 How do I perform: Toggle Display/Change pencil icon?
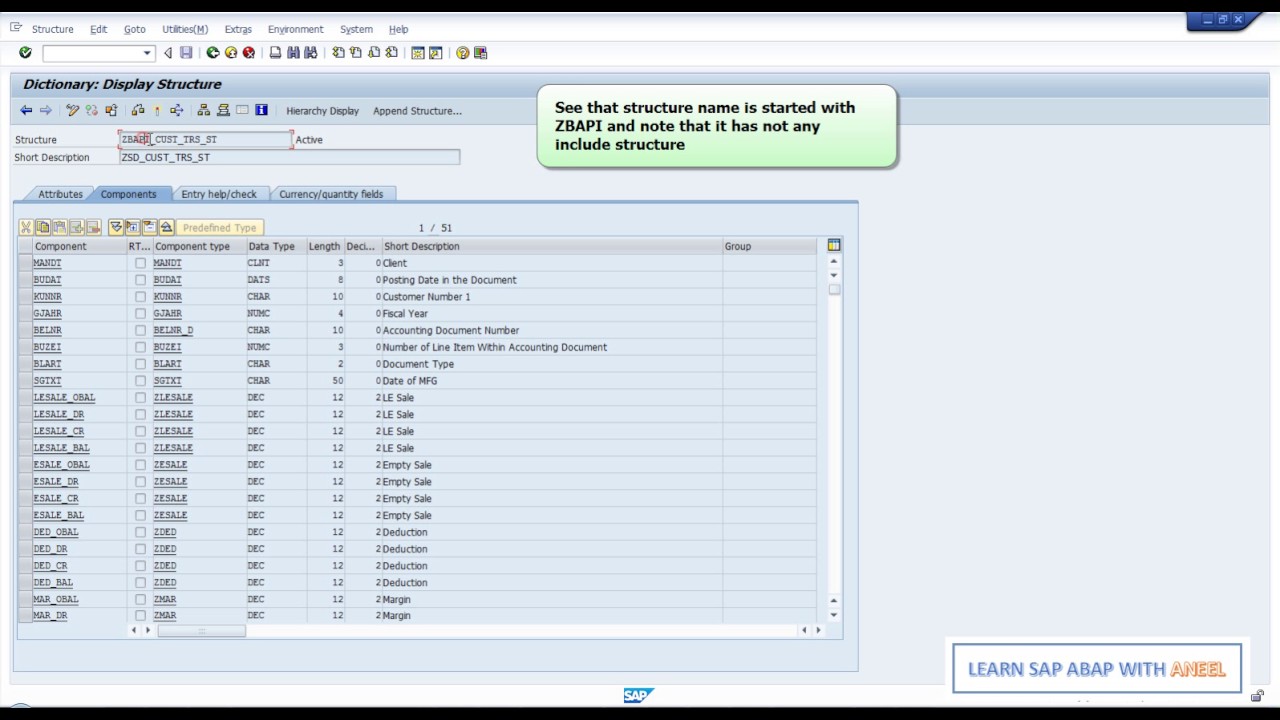click(72, 110)
